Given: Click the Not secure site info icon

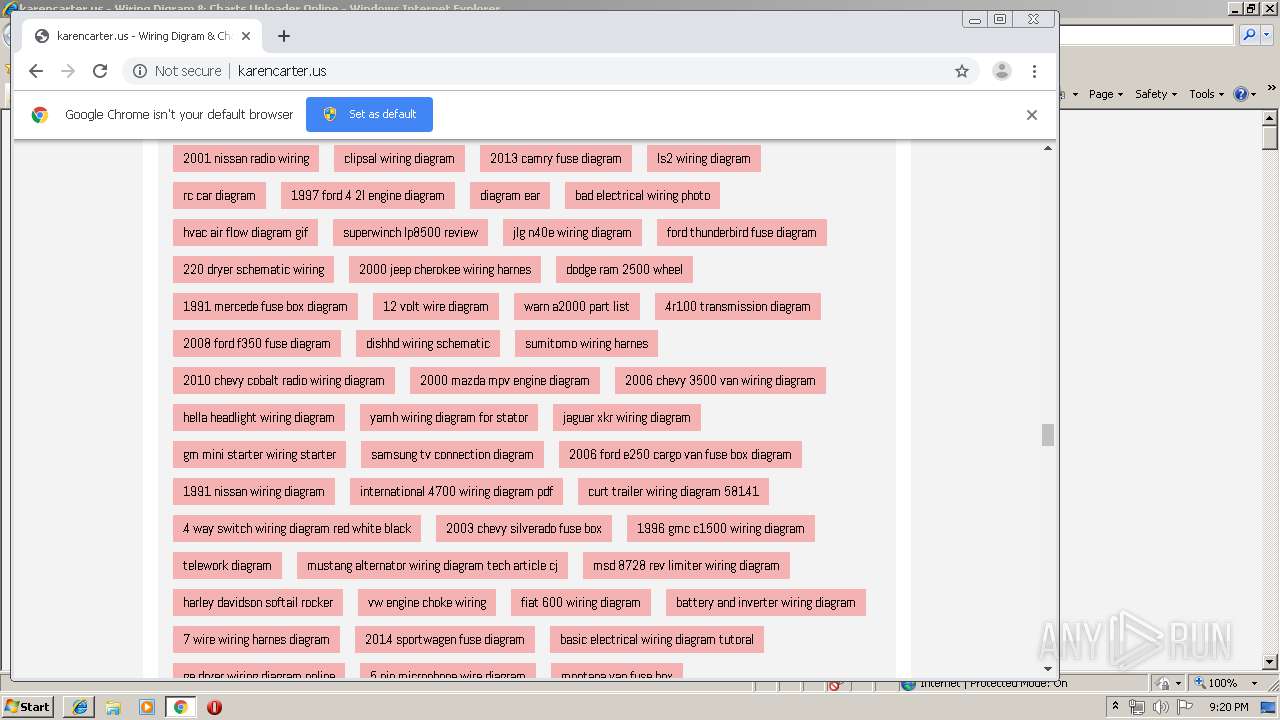Looking at the screenshot, I should point(140,71).
